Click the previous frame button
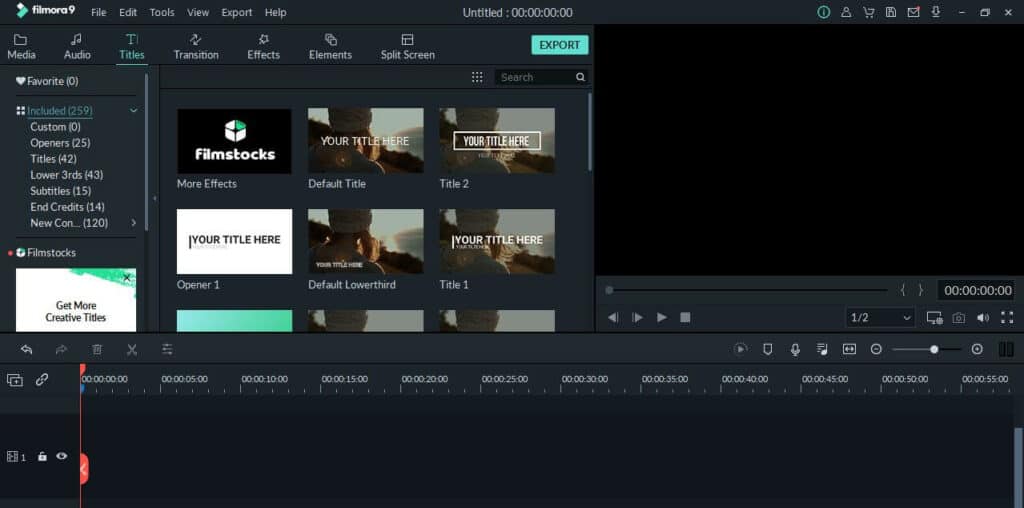The height and width of the screenshot is (508, 1024). [613, 317]
